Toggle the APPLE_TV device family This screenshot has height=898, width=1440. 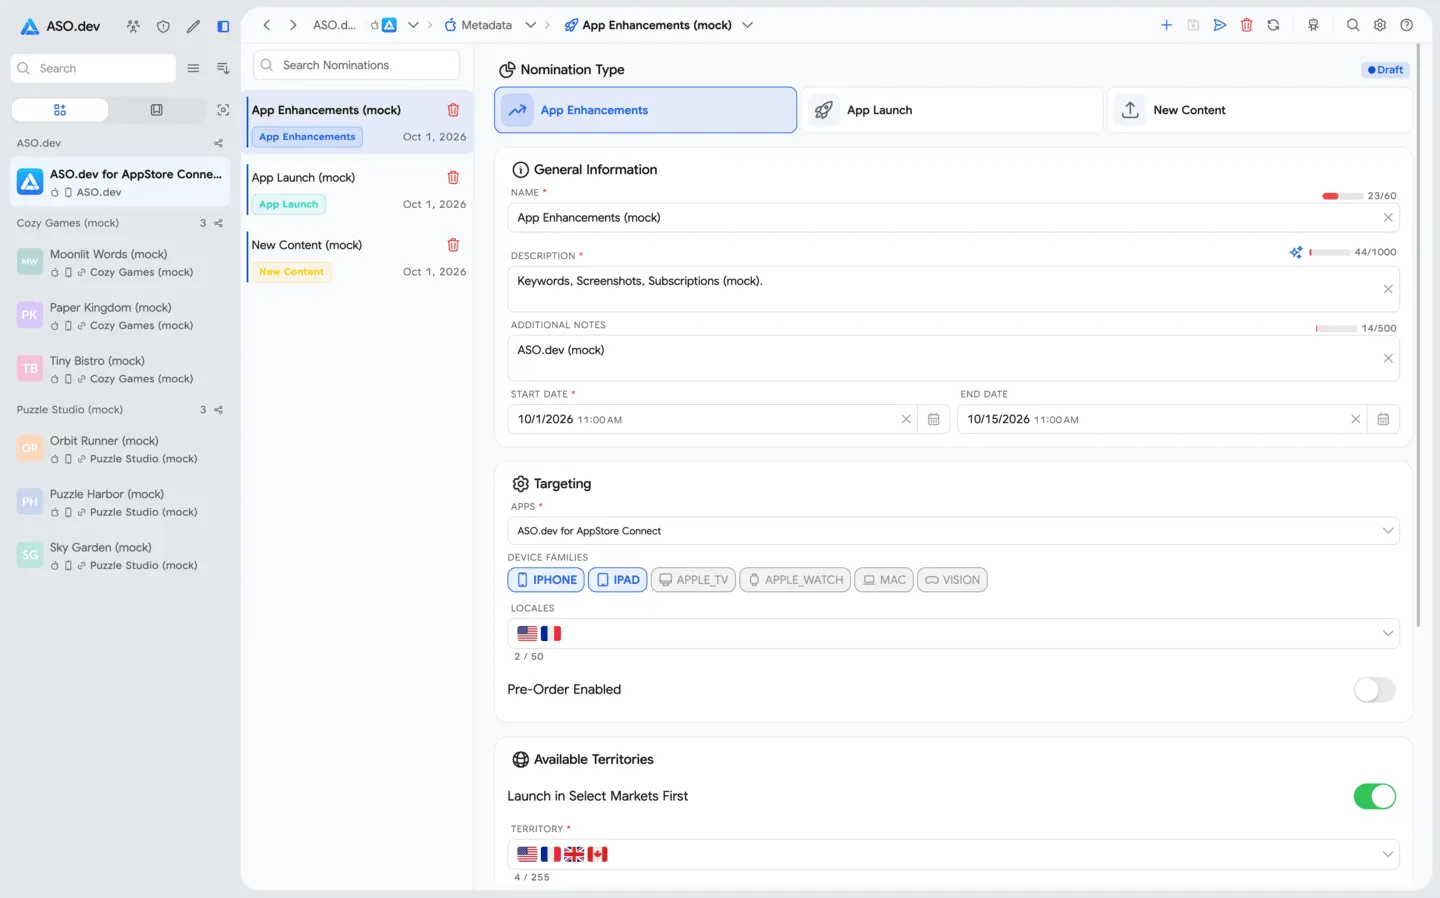693,580
